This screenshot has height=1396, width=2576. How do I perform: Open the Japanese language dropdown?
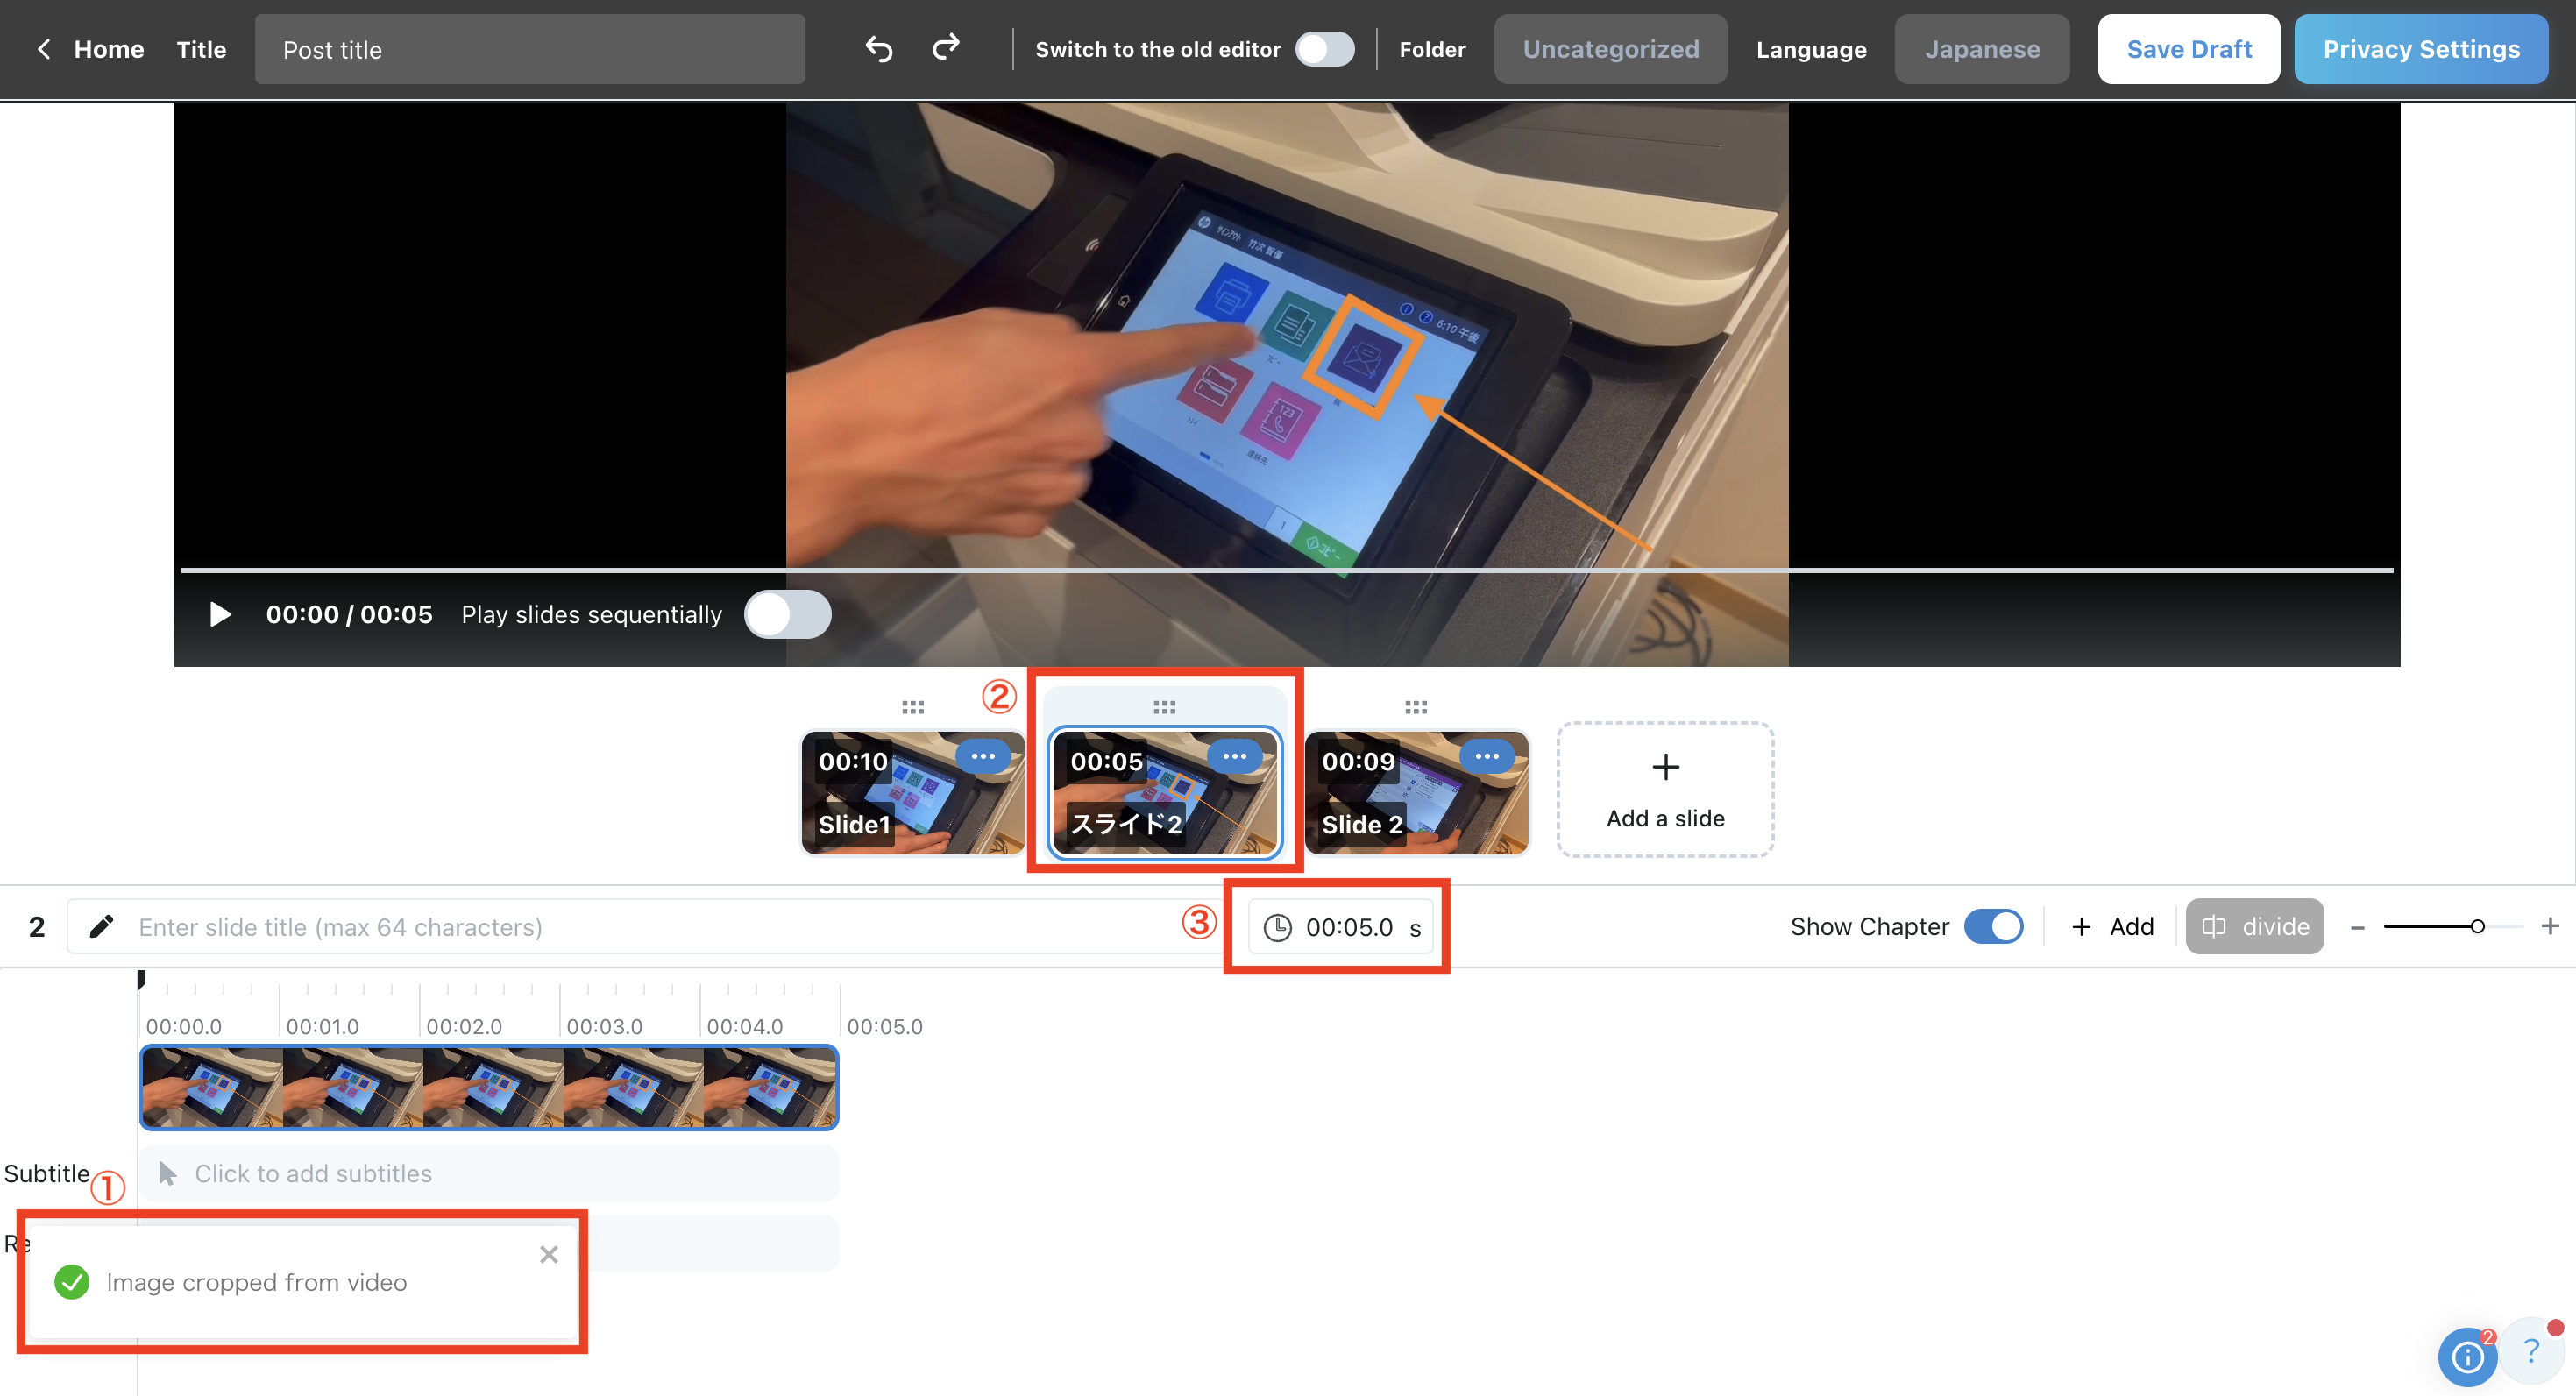(1981, 49)
